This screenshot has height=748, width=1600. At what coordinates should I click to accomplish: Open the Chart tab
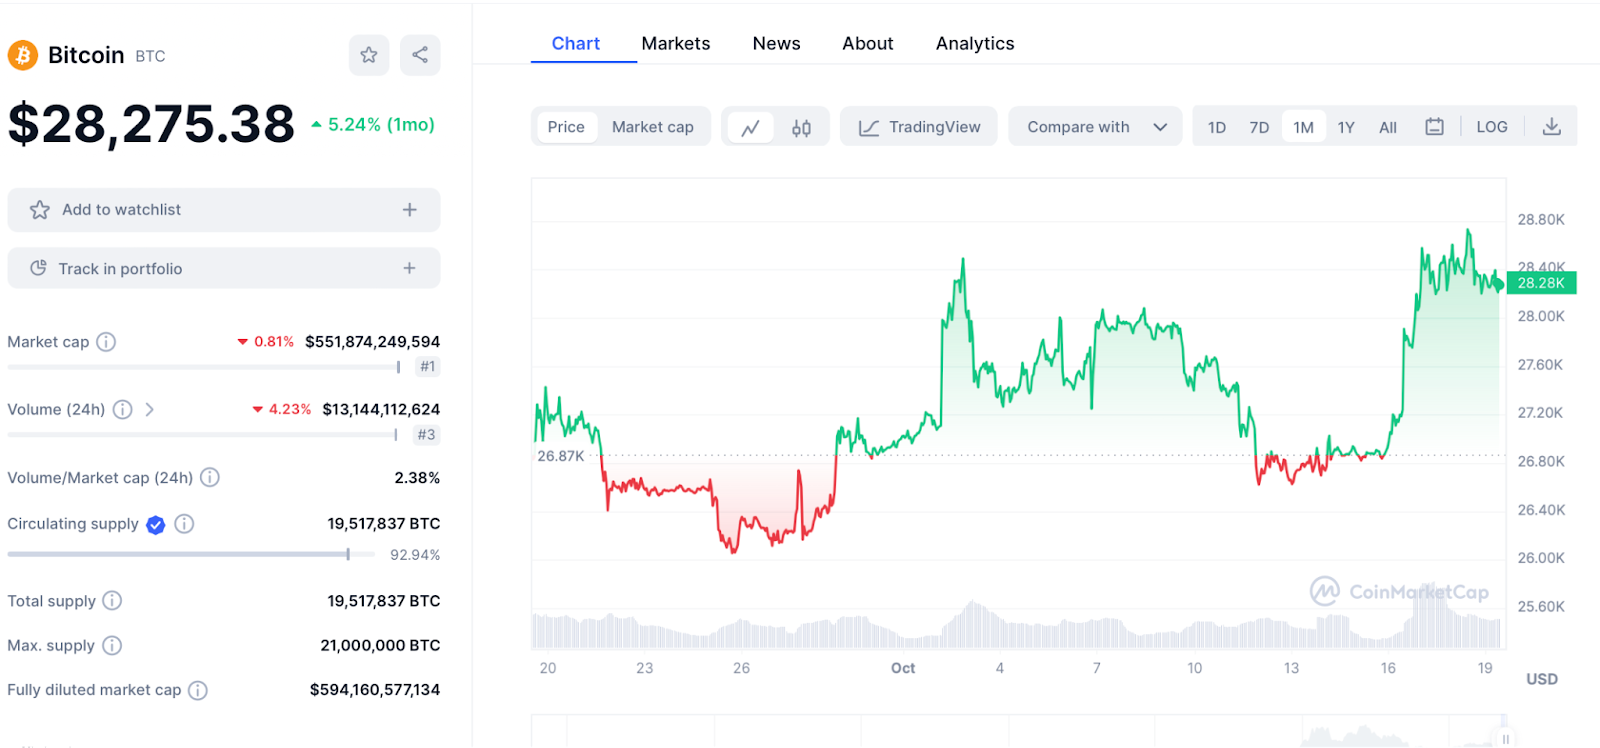576,43
